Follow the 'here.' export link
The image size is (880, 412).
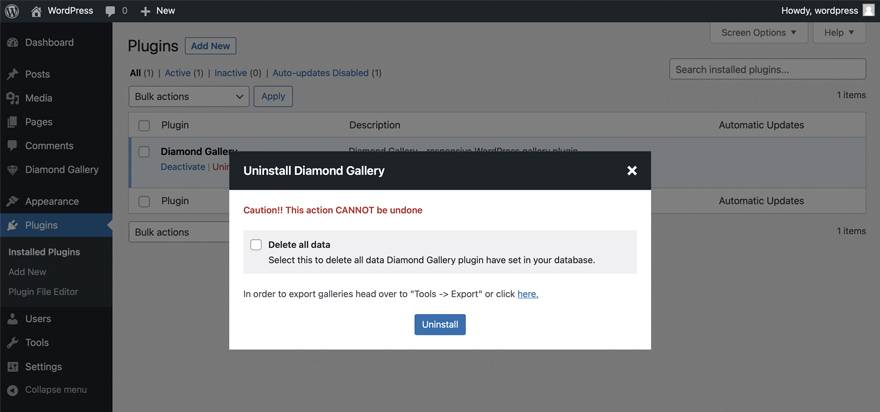click(x=528, y=294)
